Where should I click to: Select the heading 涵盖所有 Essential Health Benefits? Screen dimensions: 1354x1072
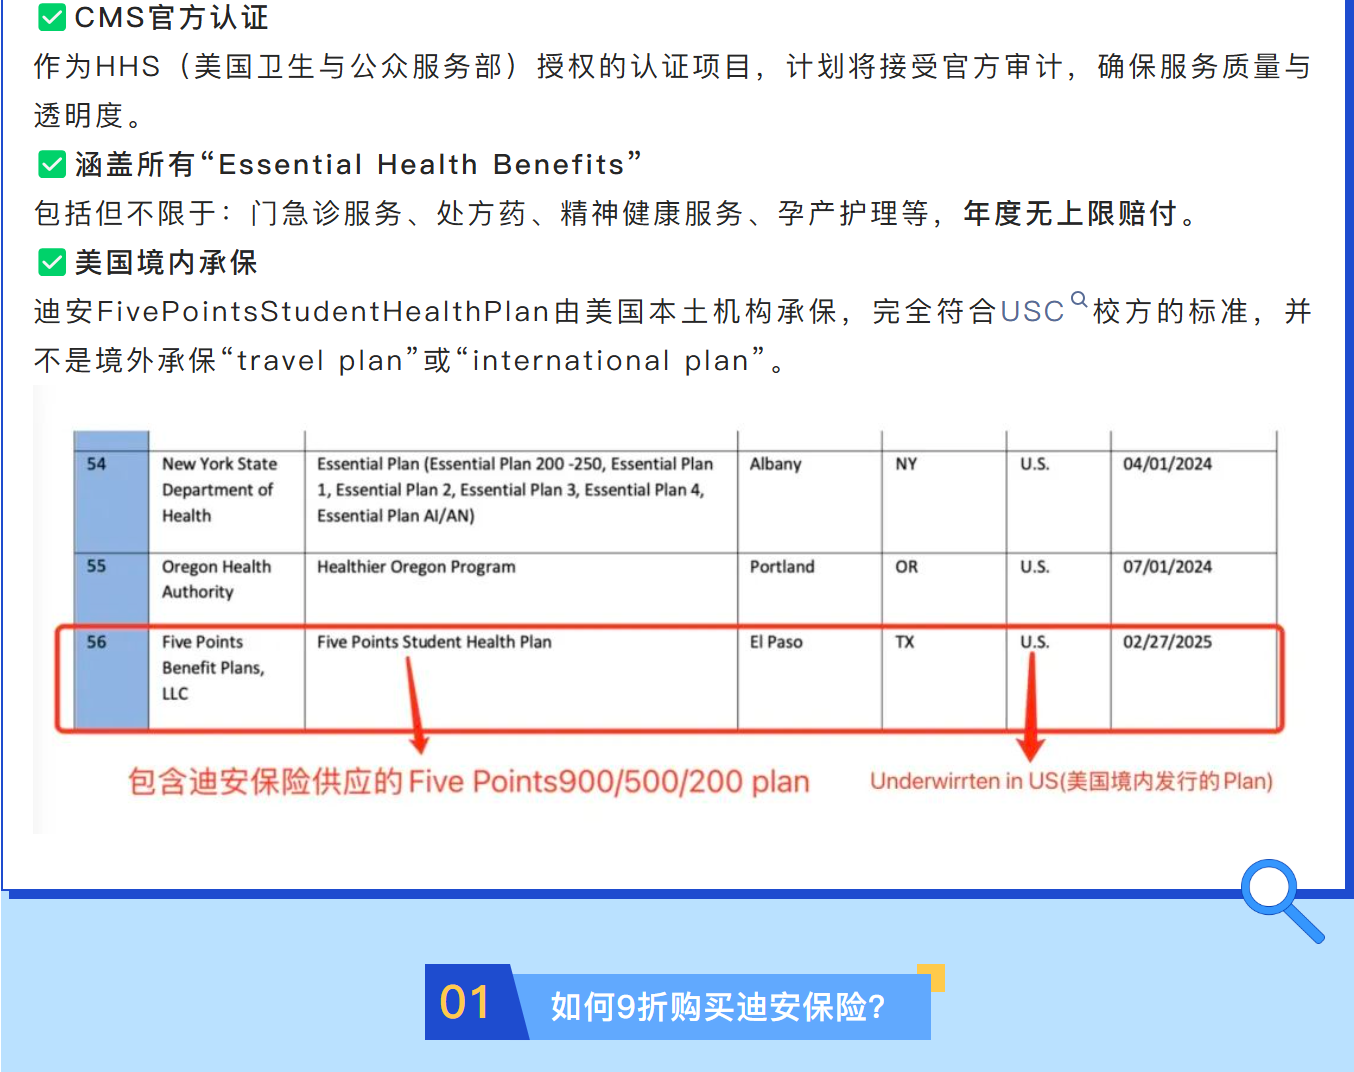[x=358, y=164]
